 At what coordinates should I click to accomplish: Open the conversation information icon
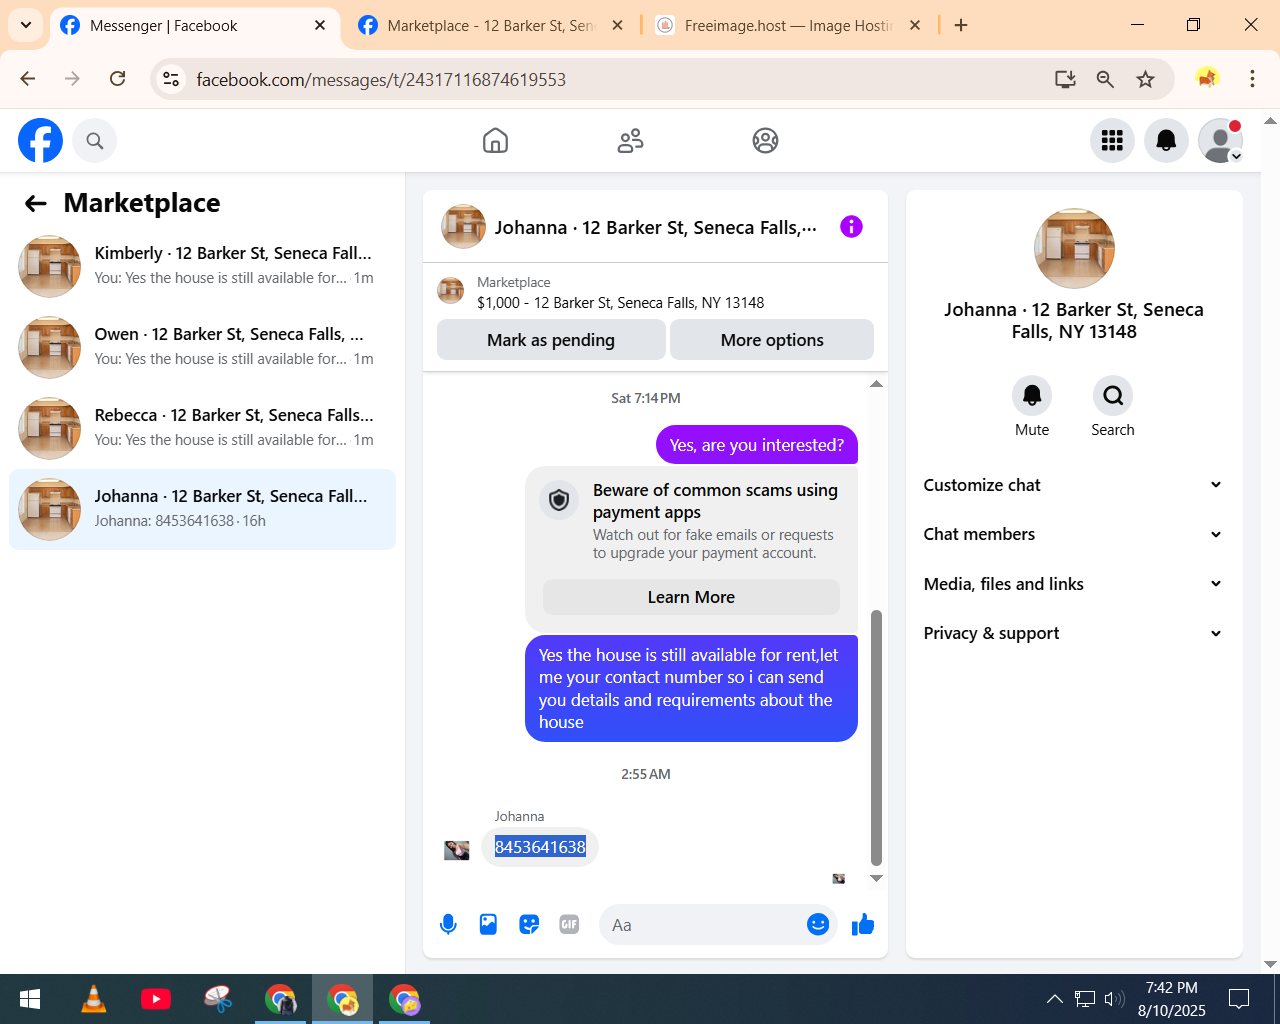coord(851,227)
